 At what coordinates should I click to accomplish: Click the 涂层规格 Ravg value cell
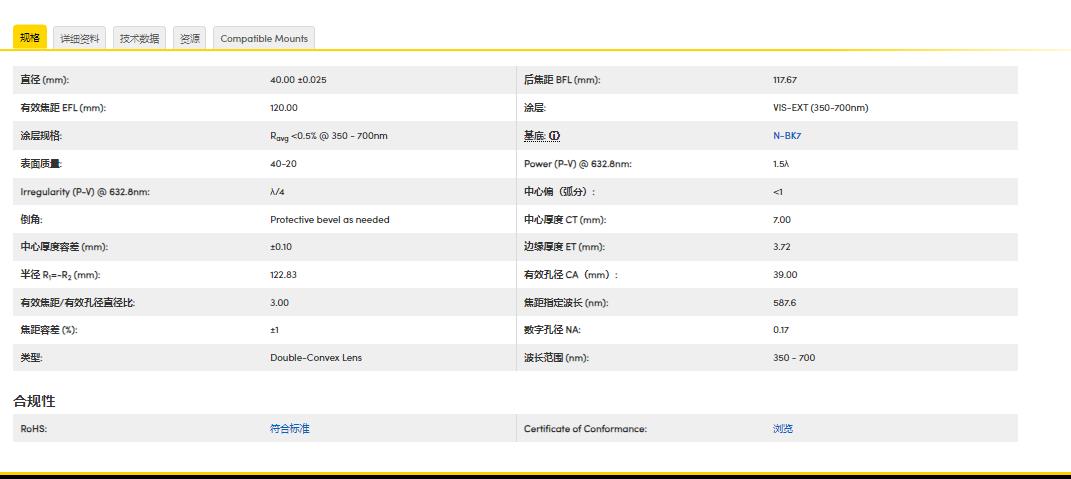point(329,136)
